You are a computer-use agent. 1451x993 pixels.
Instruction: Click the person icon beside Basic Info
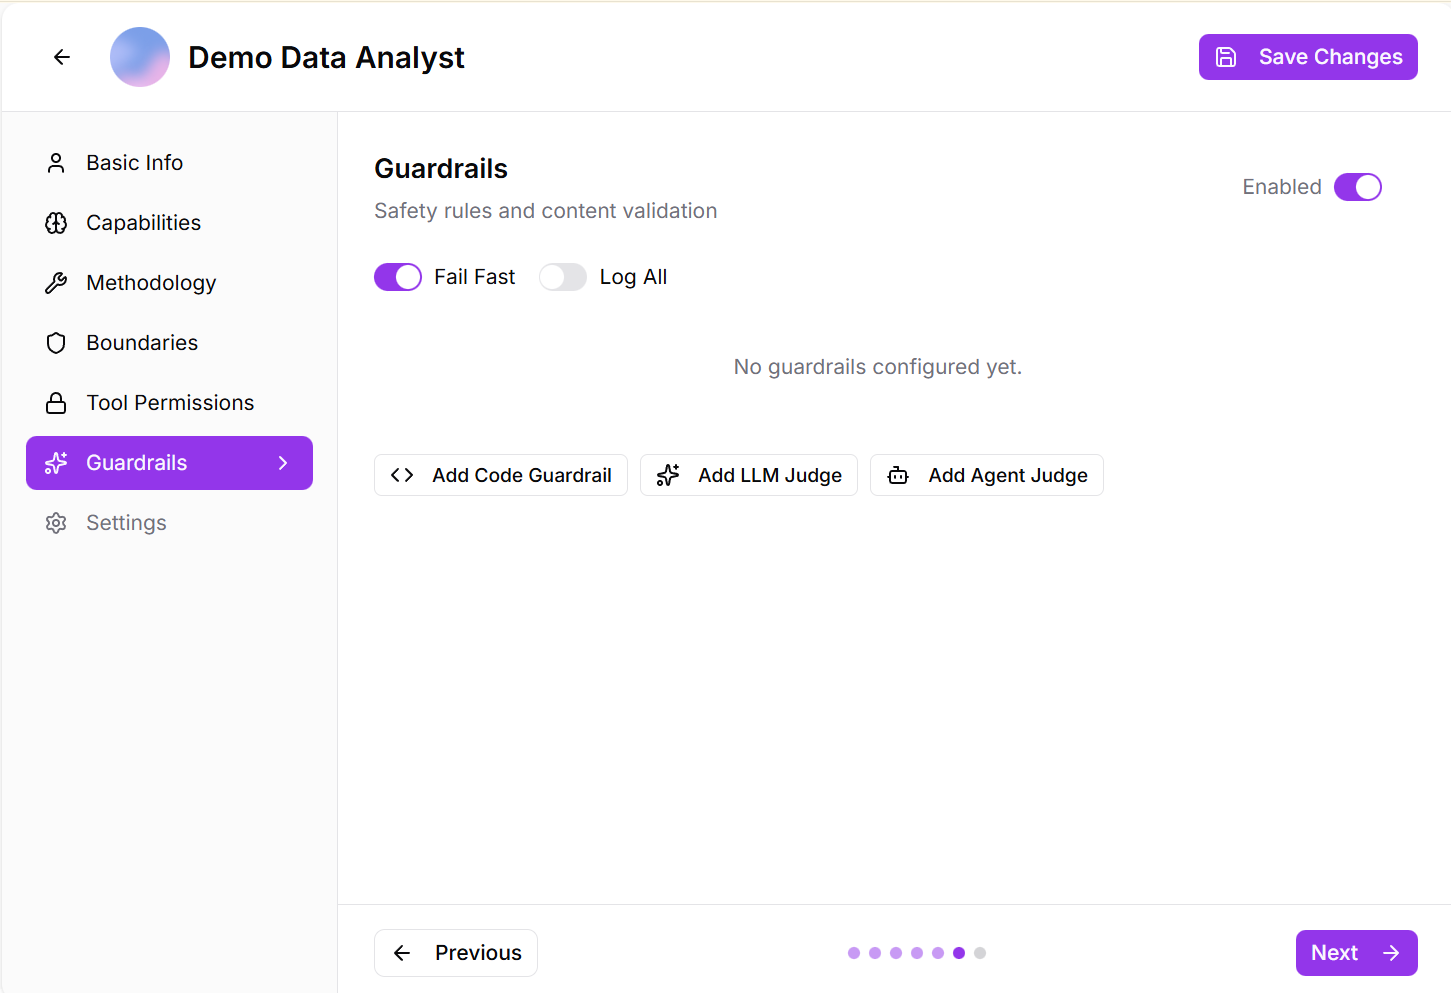[x=56, y=163]
